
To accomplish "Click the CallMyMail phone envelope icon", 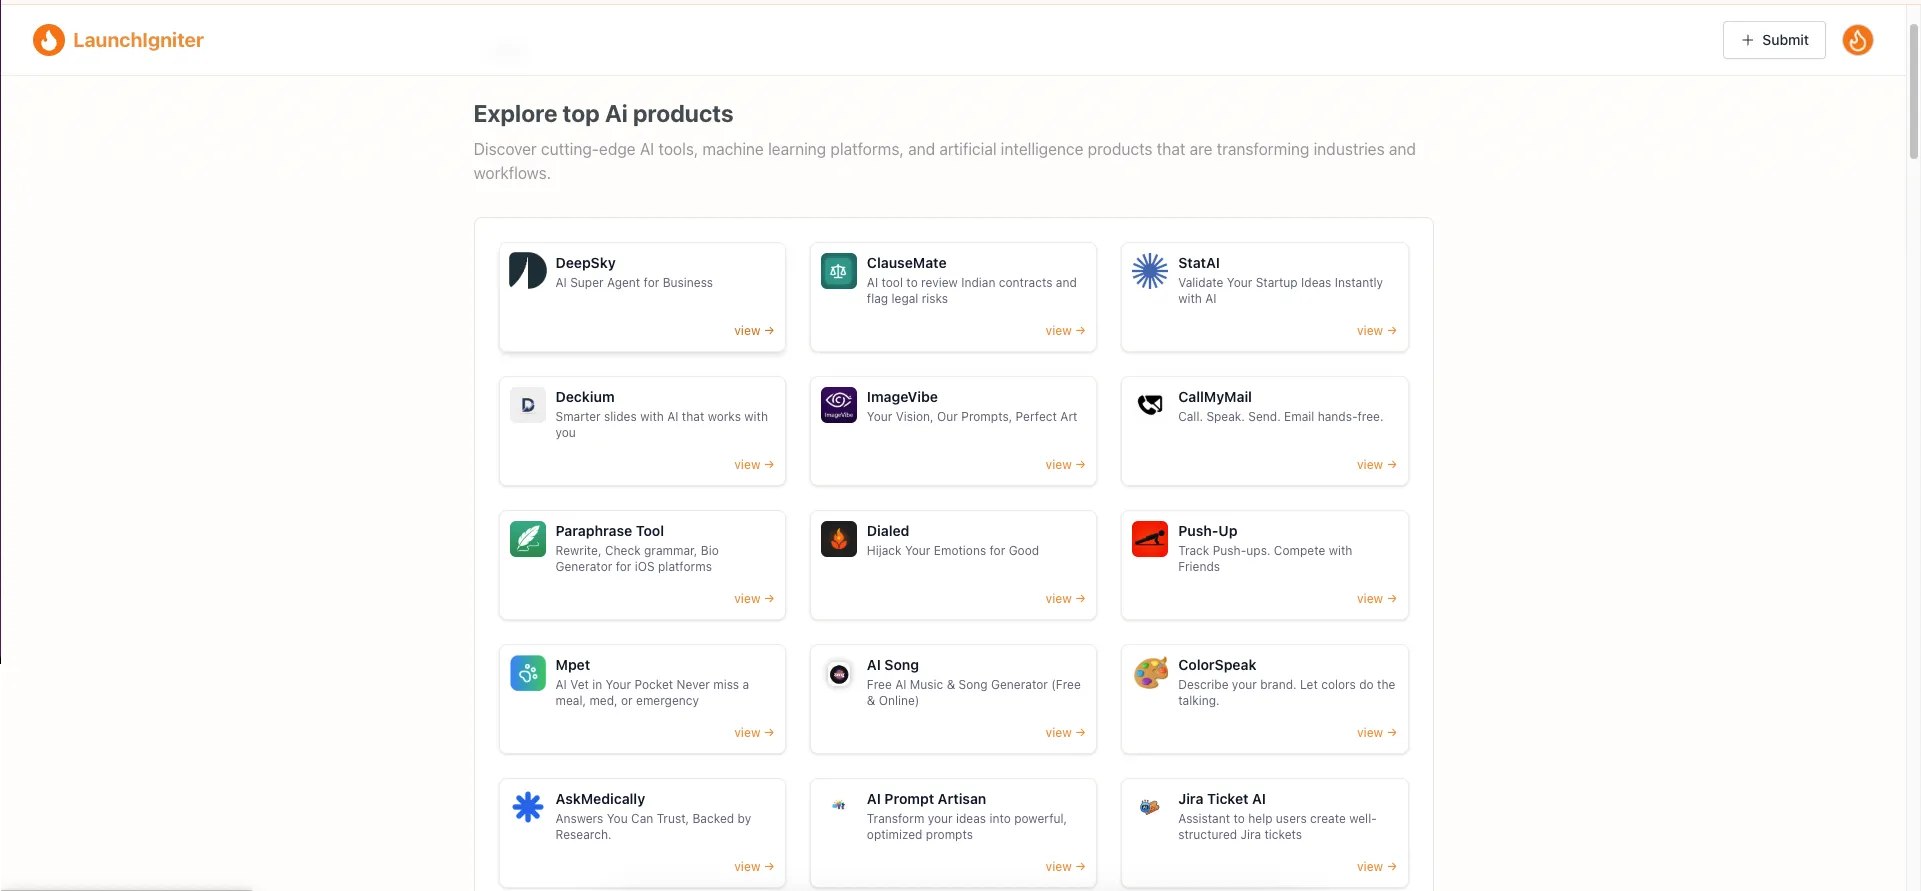I will [1149, 405].
